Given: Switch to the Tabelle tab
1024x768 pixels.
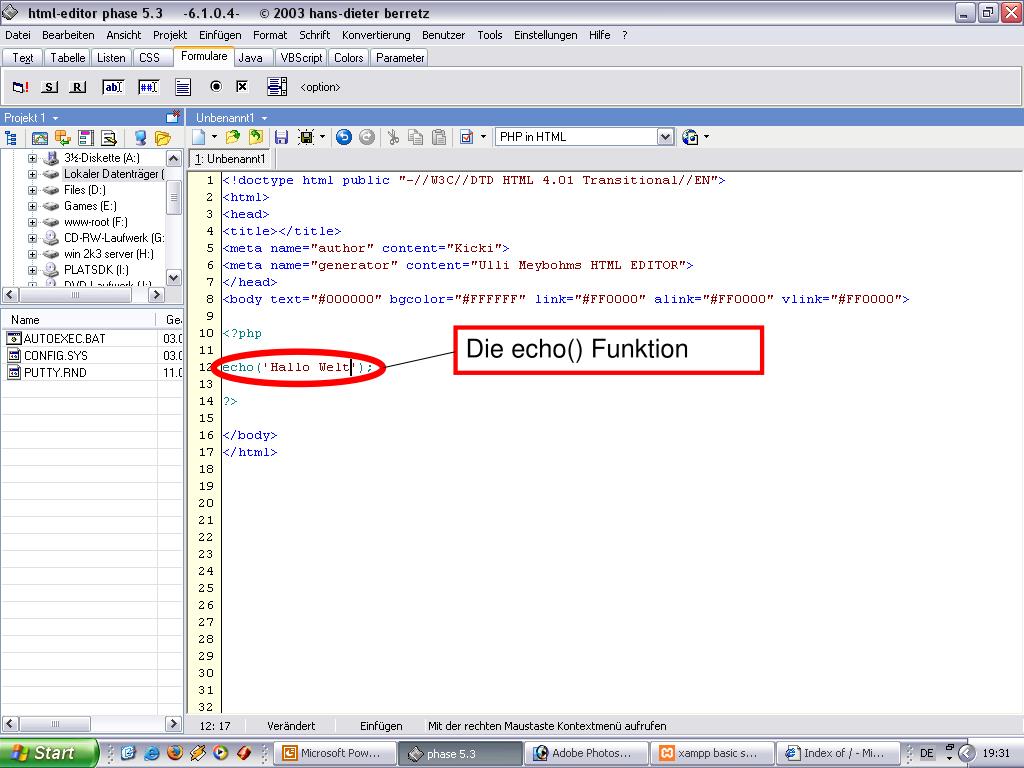Looking at the screenshot, I should (x=67, y=57).
